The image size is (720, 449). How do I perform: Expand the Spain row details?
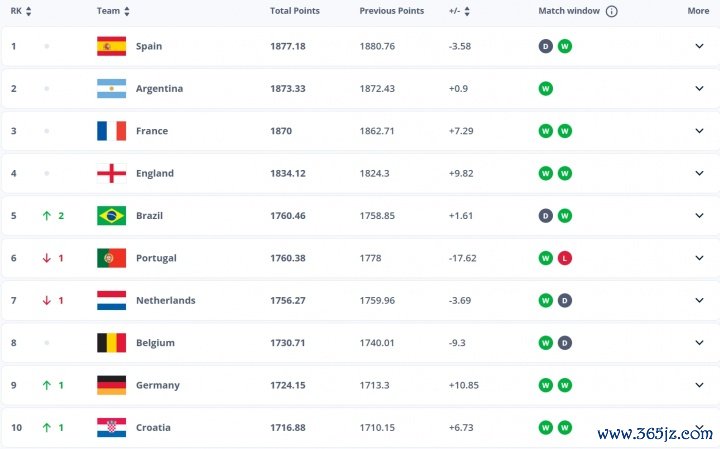(699, 46)
